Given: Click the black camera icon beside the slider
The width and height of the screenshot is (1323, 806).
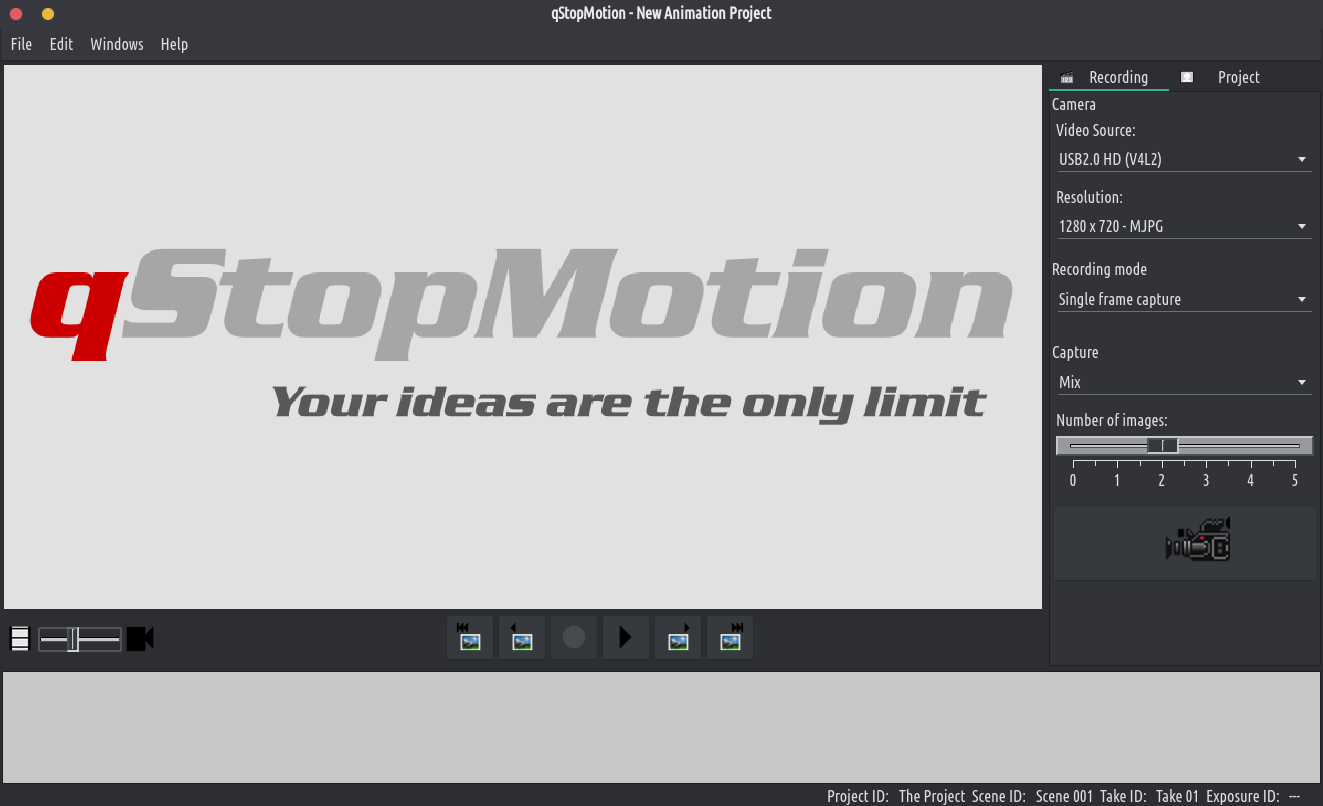Looking at the screenshot, I should (x=140, y=639).
